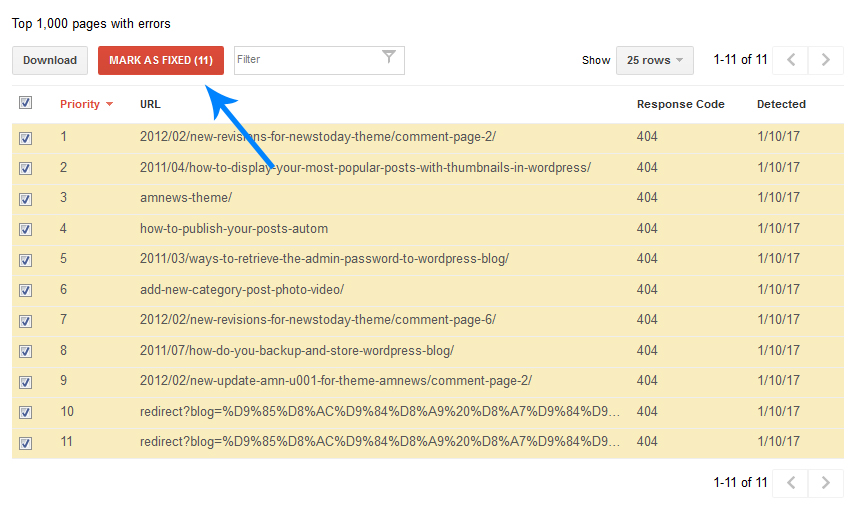Image resolution: width=854 pixels, height=505 pixels.
Task: Open URL ending comment-page-2 for newstoday-theme
Action: tap(318, 137)
